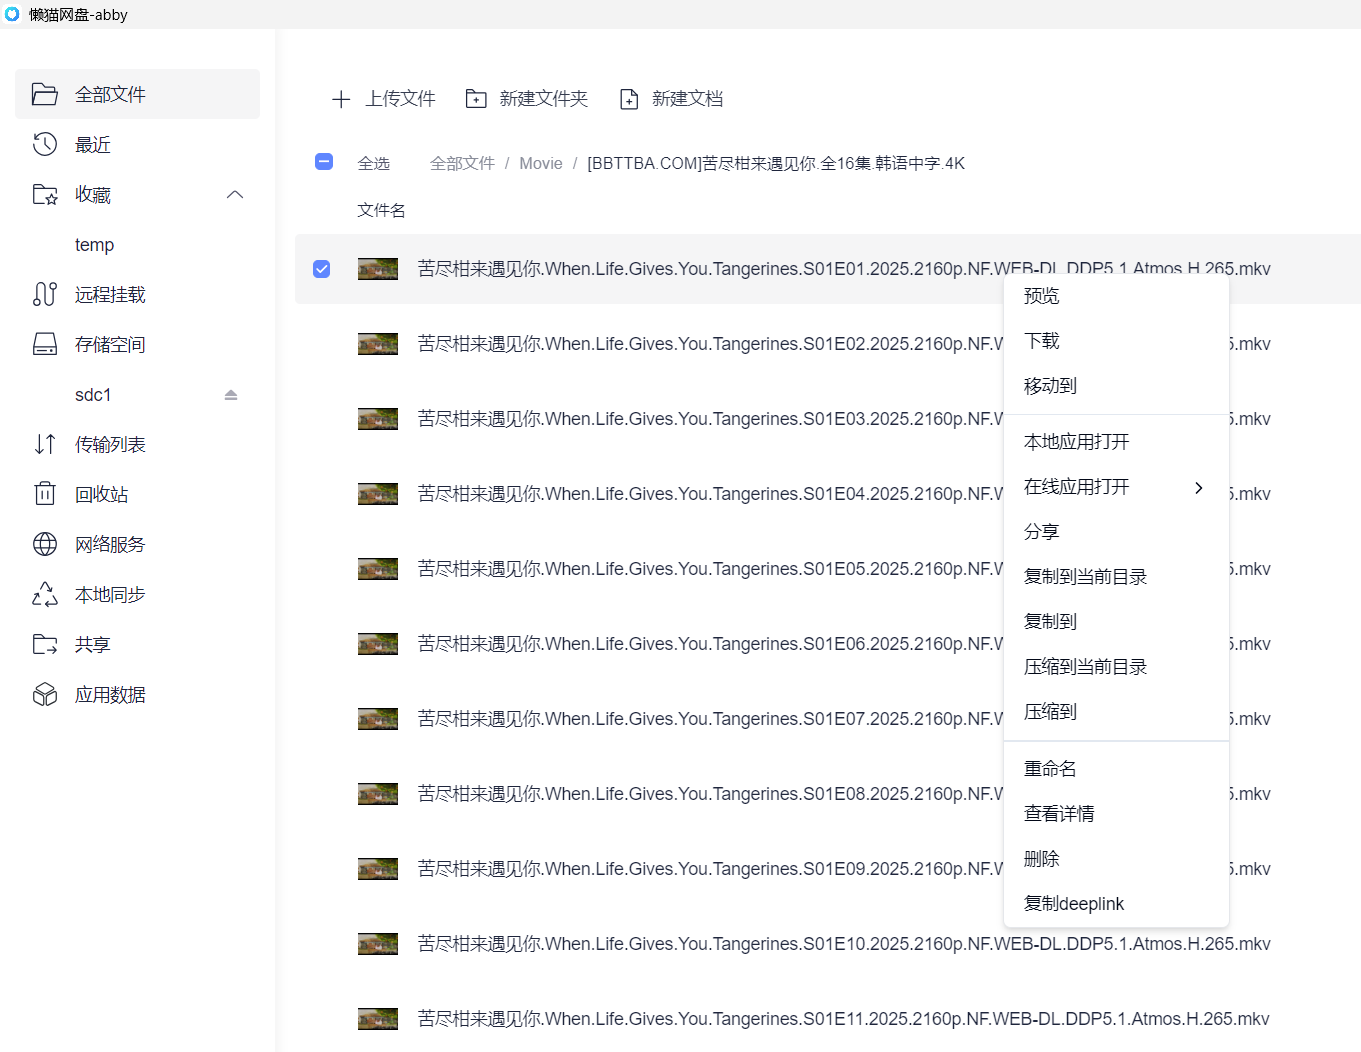Screen dimensions: 1361x1052
Task: Click the 新建文档 button label
Action: click(687, 99)
